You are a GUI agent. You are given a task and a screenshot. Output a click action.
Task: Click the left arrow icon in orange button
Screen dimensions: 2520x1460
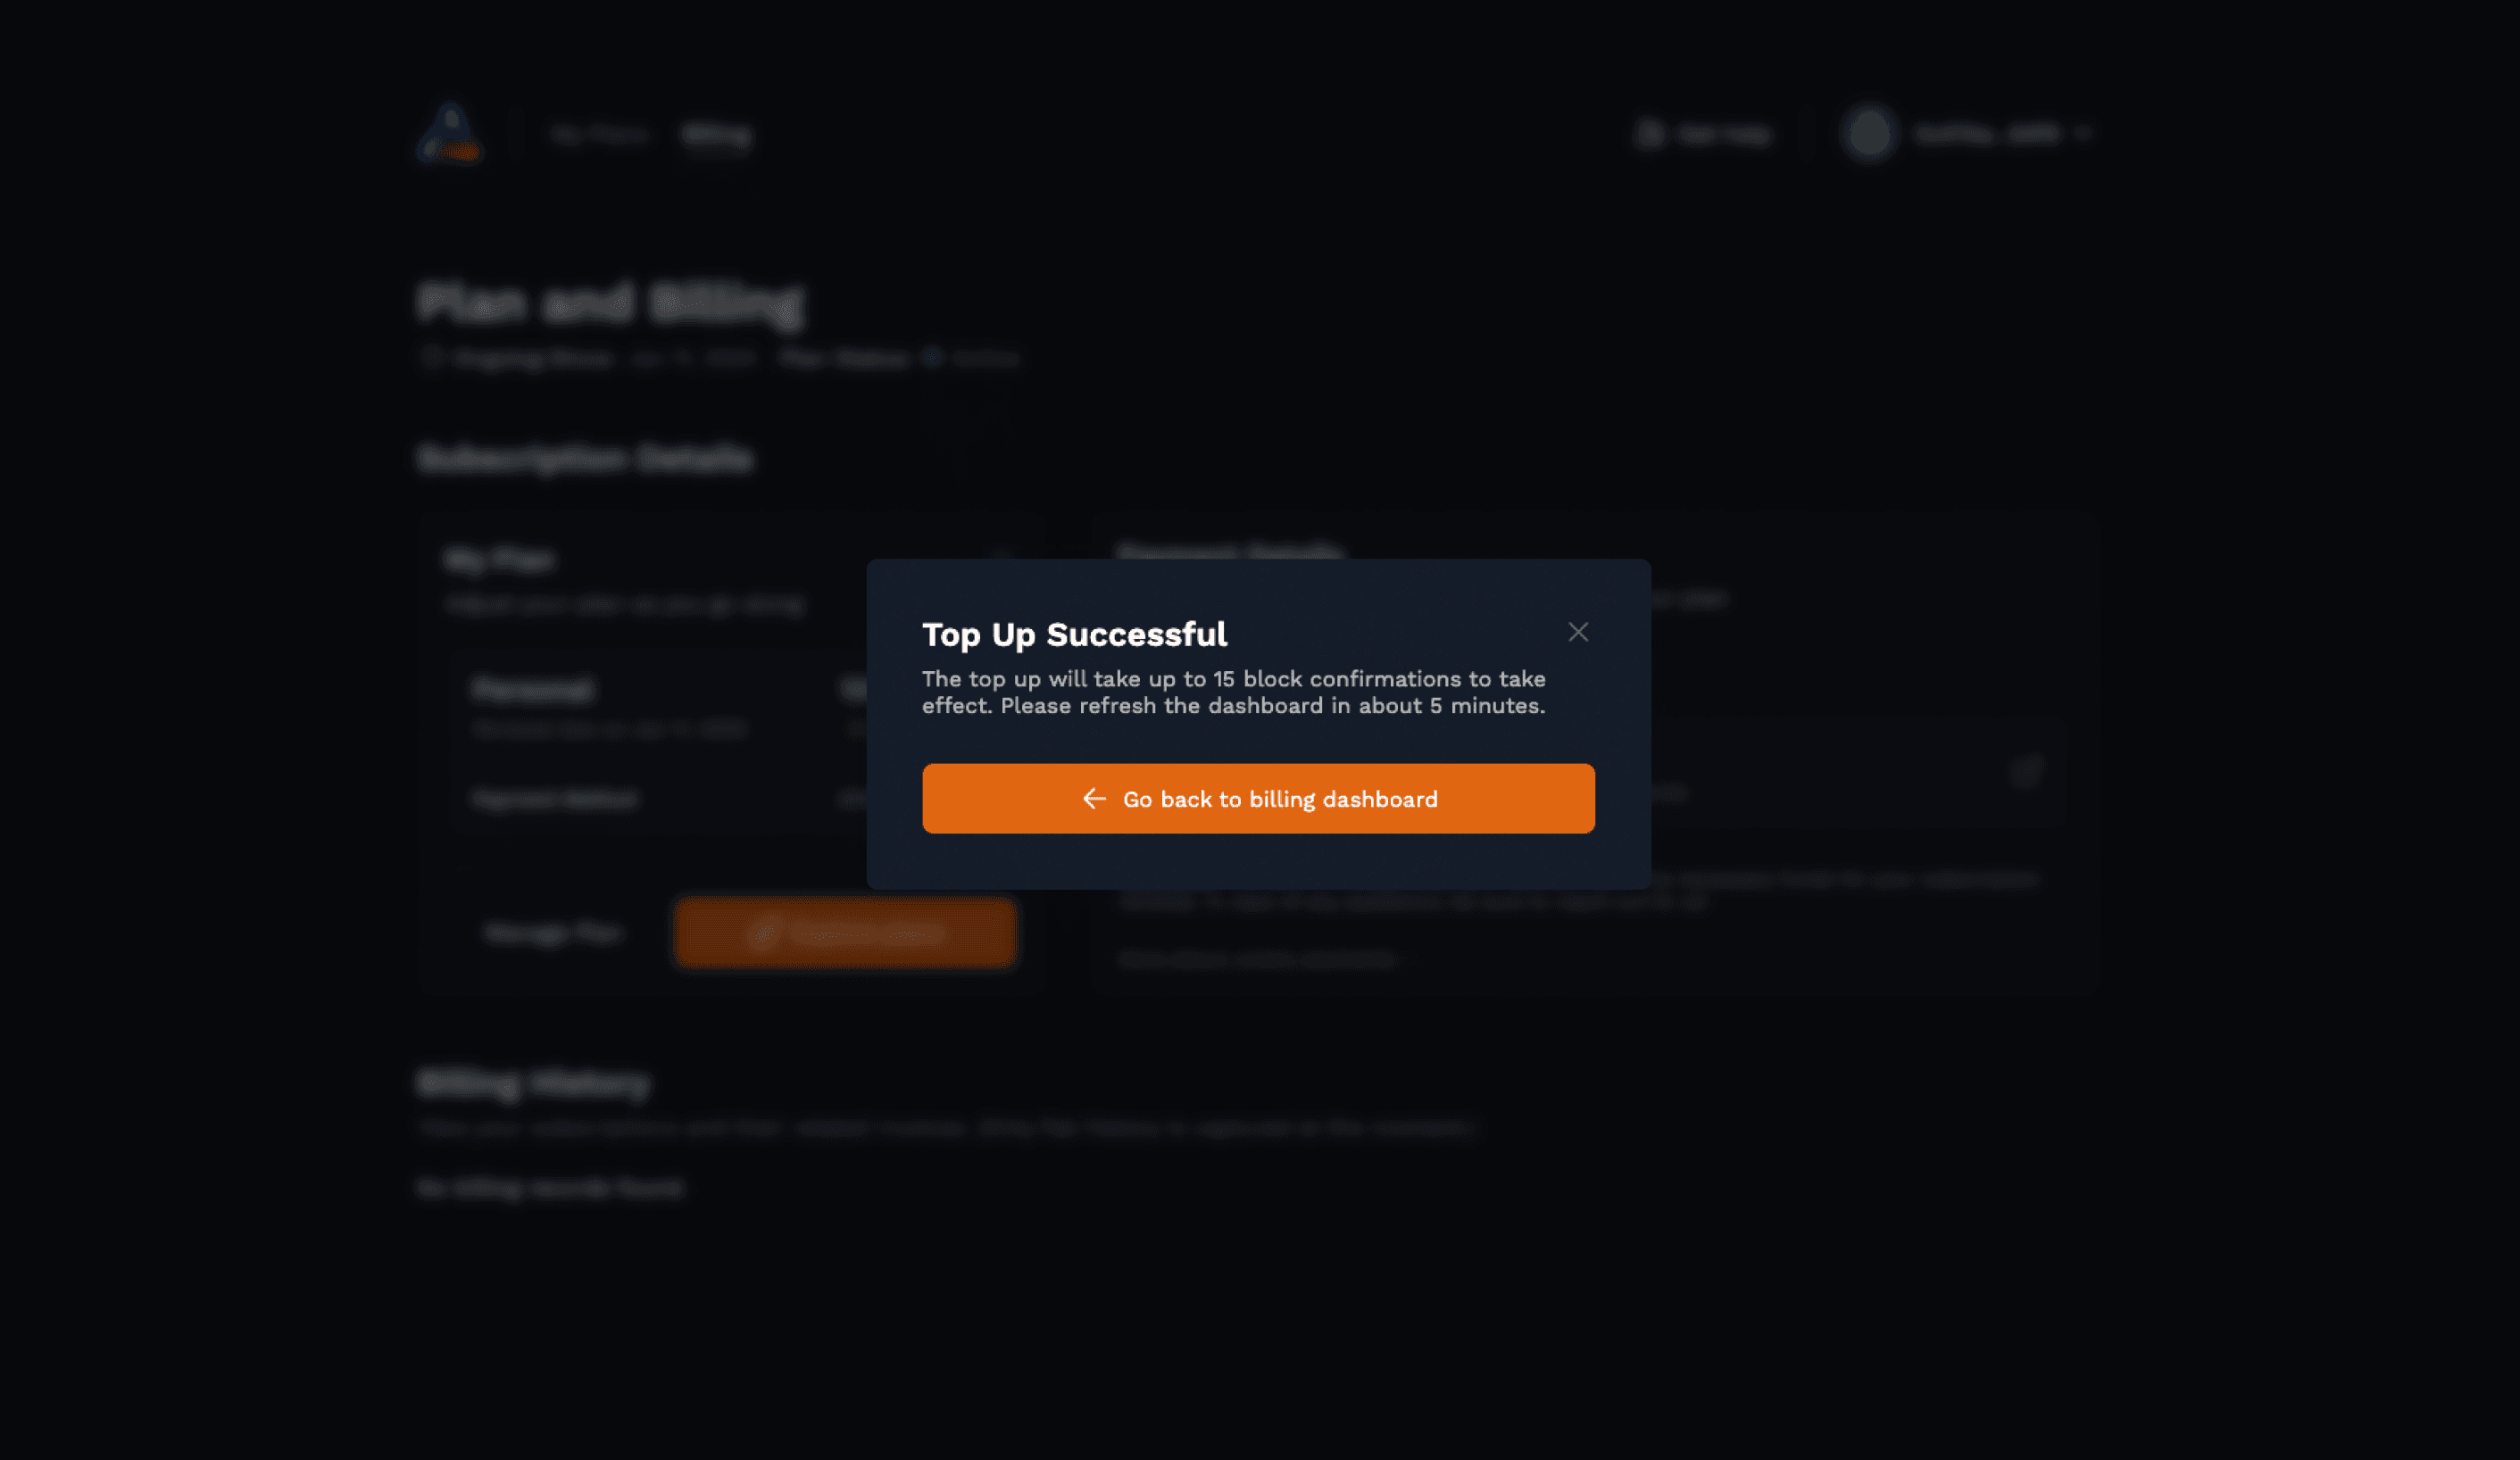tap(1094, 798)
